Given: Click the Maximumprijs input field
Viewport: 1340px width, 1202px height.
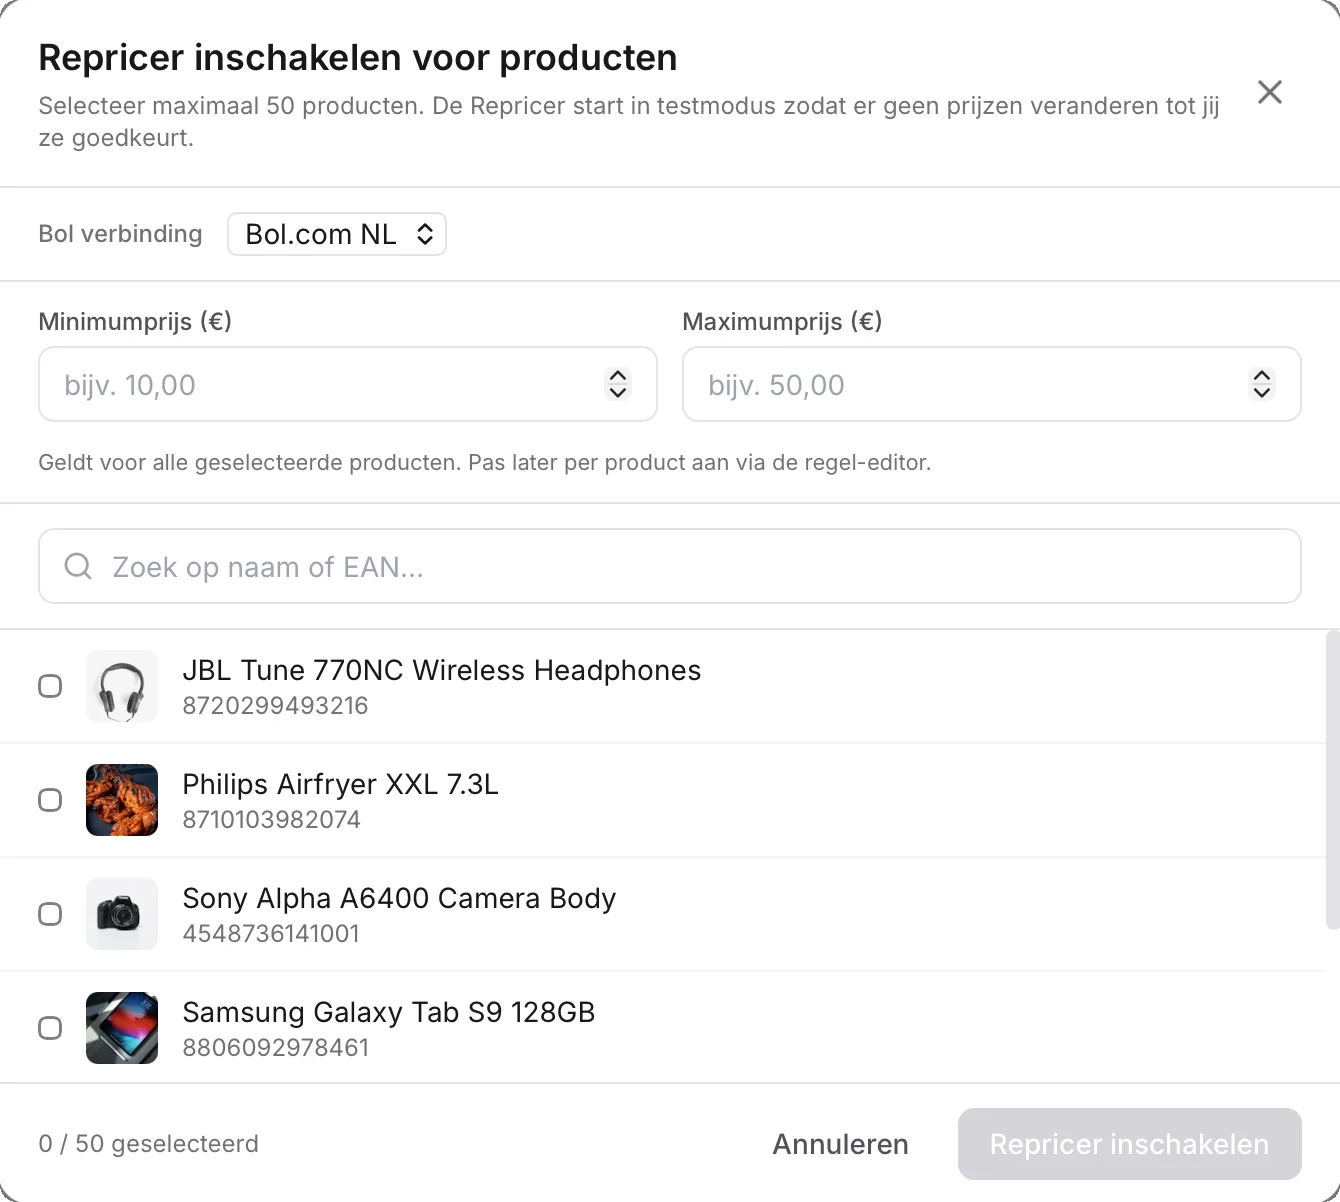Looking at the screenshot, I should point(992,384).
